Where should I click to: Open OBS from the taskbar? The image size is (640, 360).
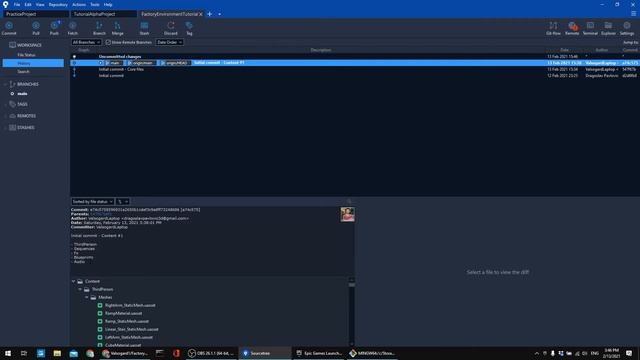(x=211, y=353)
